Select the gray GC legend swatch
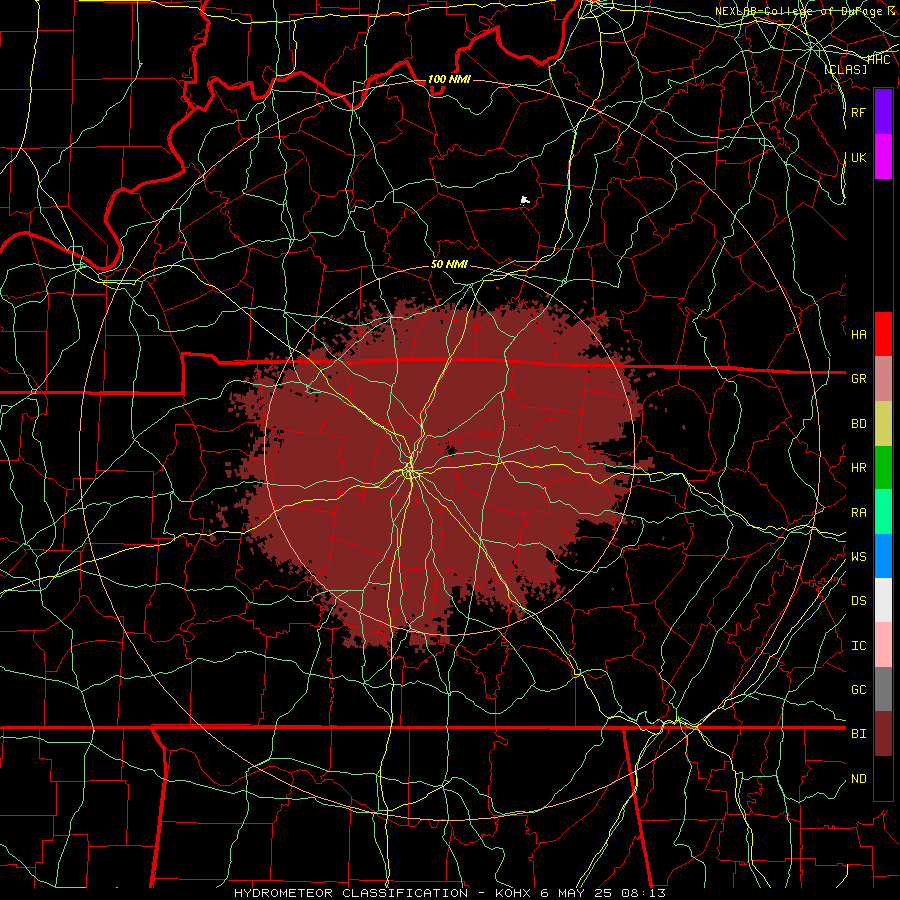 pyautogui.click(x=883, y=689)
